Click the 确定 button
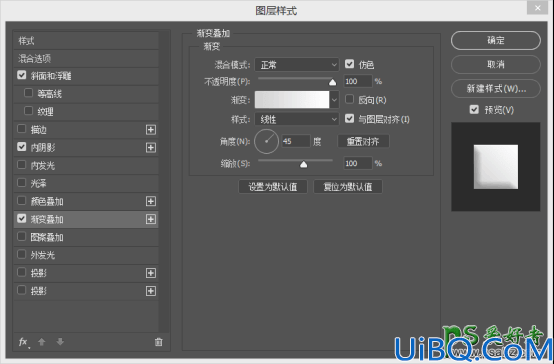The height and width of the screenshot is (364, 554). [496, 40]
